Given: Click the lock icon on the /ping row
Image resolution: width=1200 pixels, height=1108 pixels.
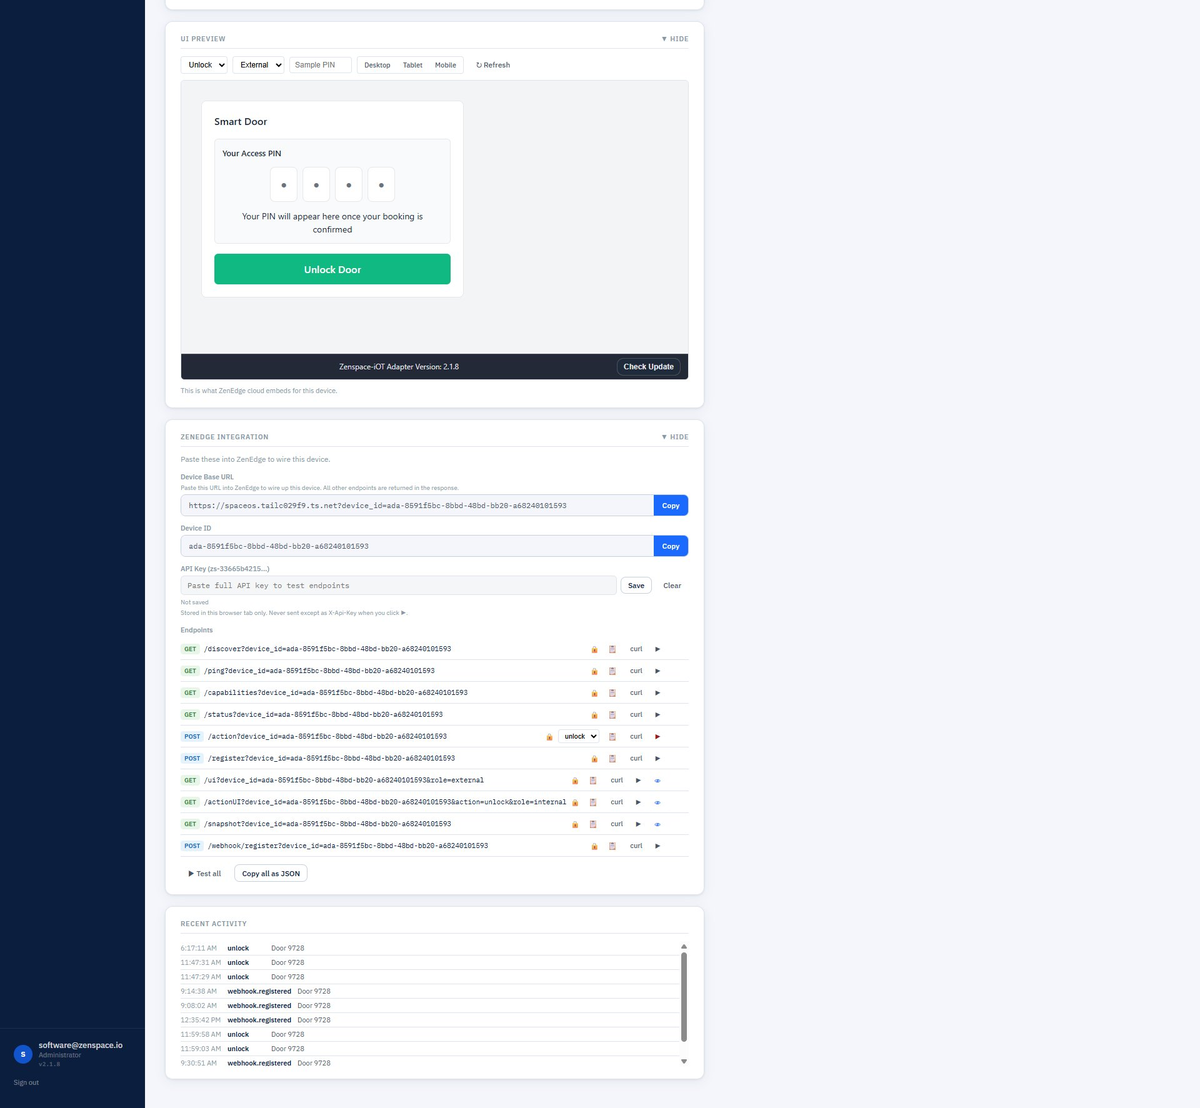Looking at the screenshot, I should (594, 671).
